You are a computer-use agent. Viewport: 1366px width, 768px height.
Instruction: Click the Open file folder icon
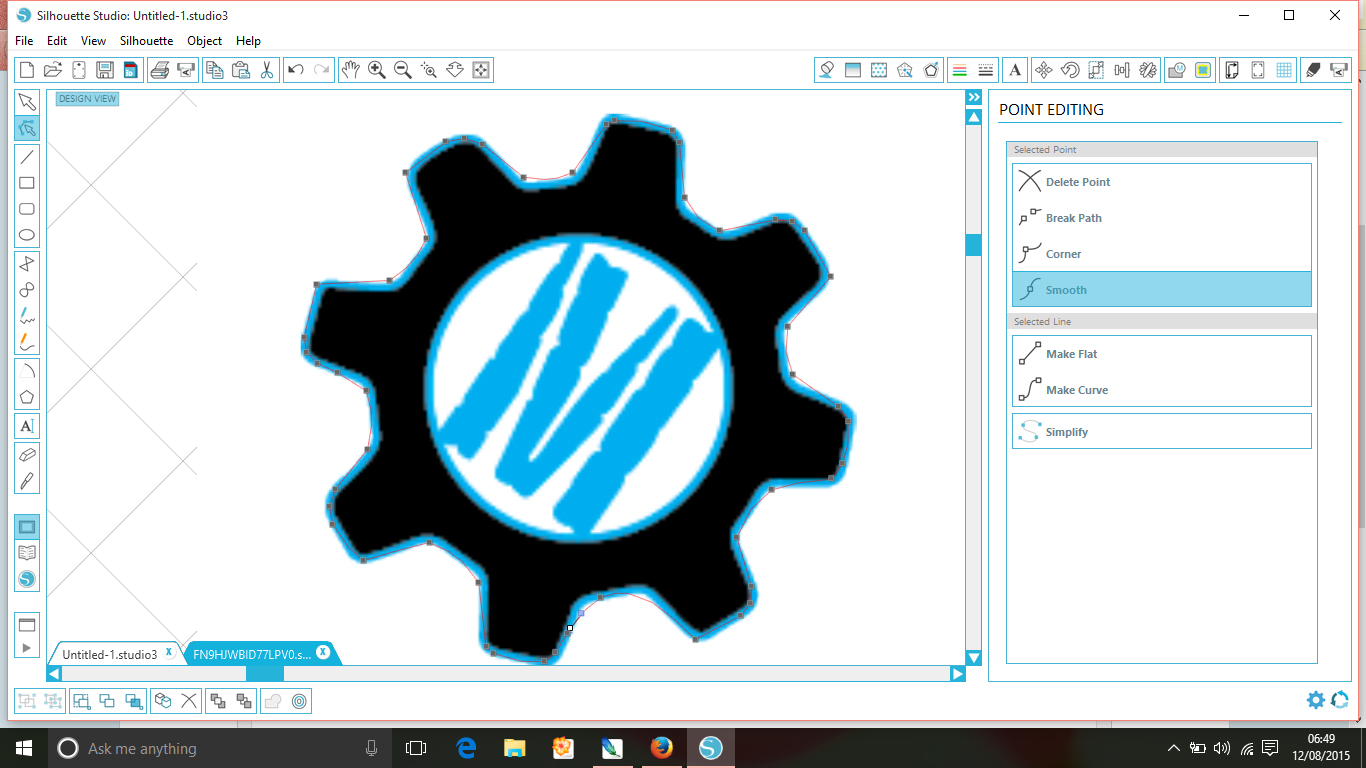(x=53, y=69)
